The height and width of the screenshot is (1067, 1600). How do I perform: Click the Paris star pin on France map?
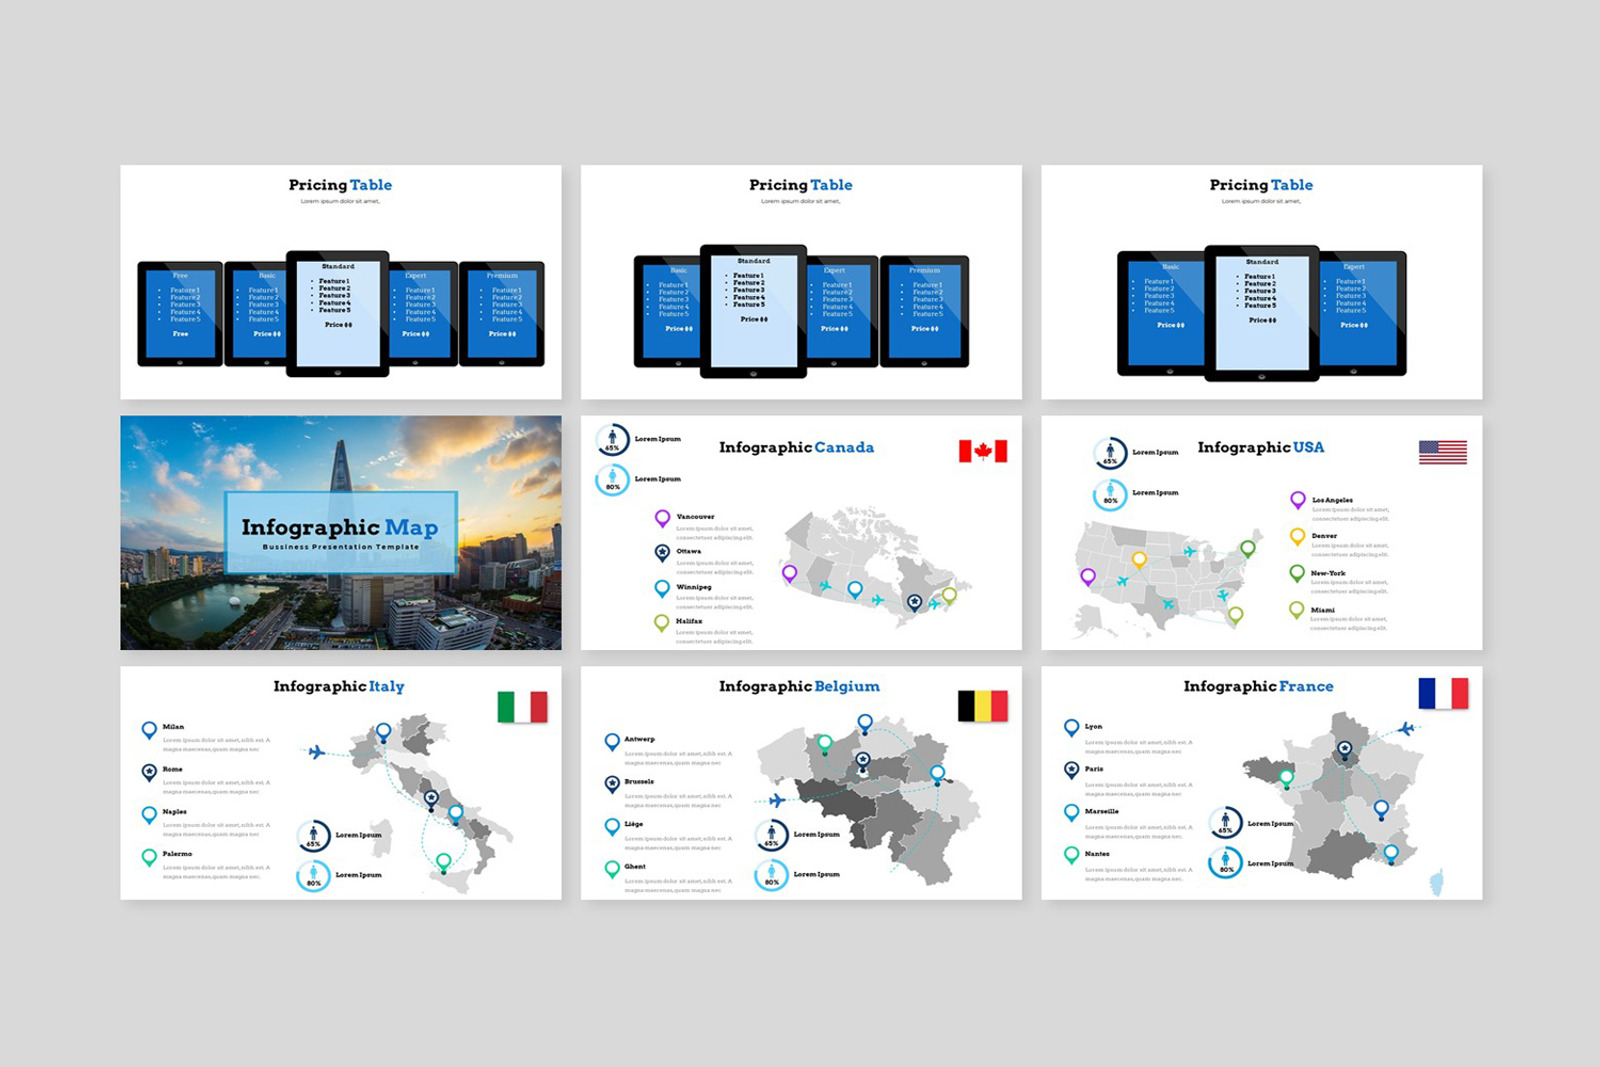(x=1345, y=748)
